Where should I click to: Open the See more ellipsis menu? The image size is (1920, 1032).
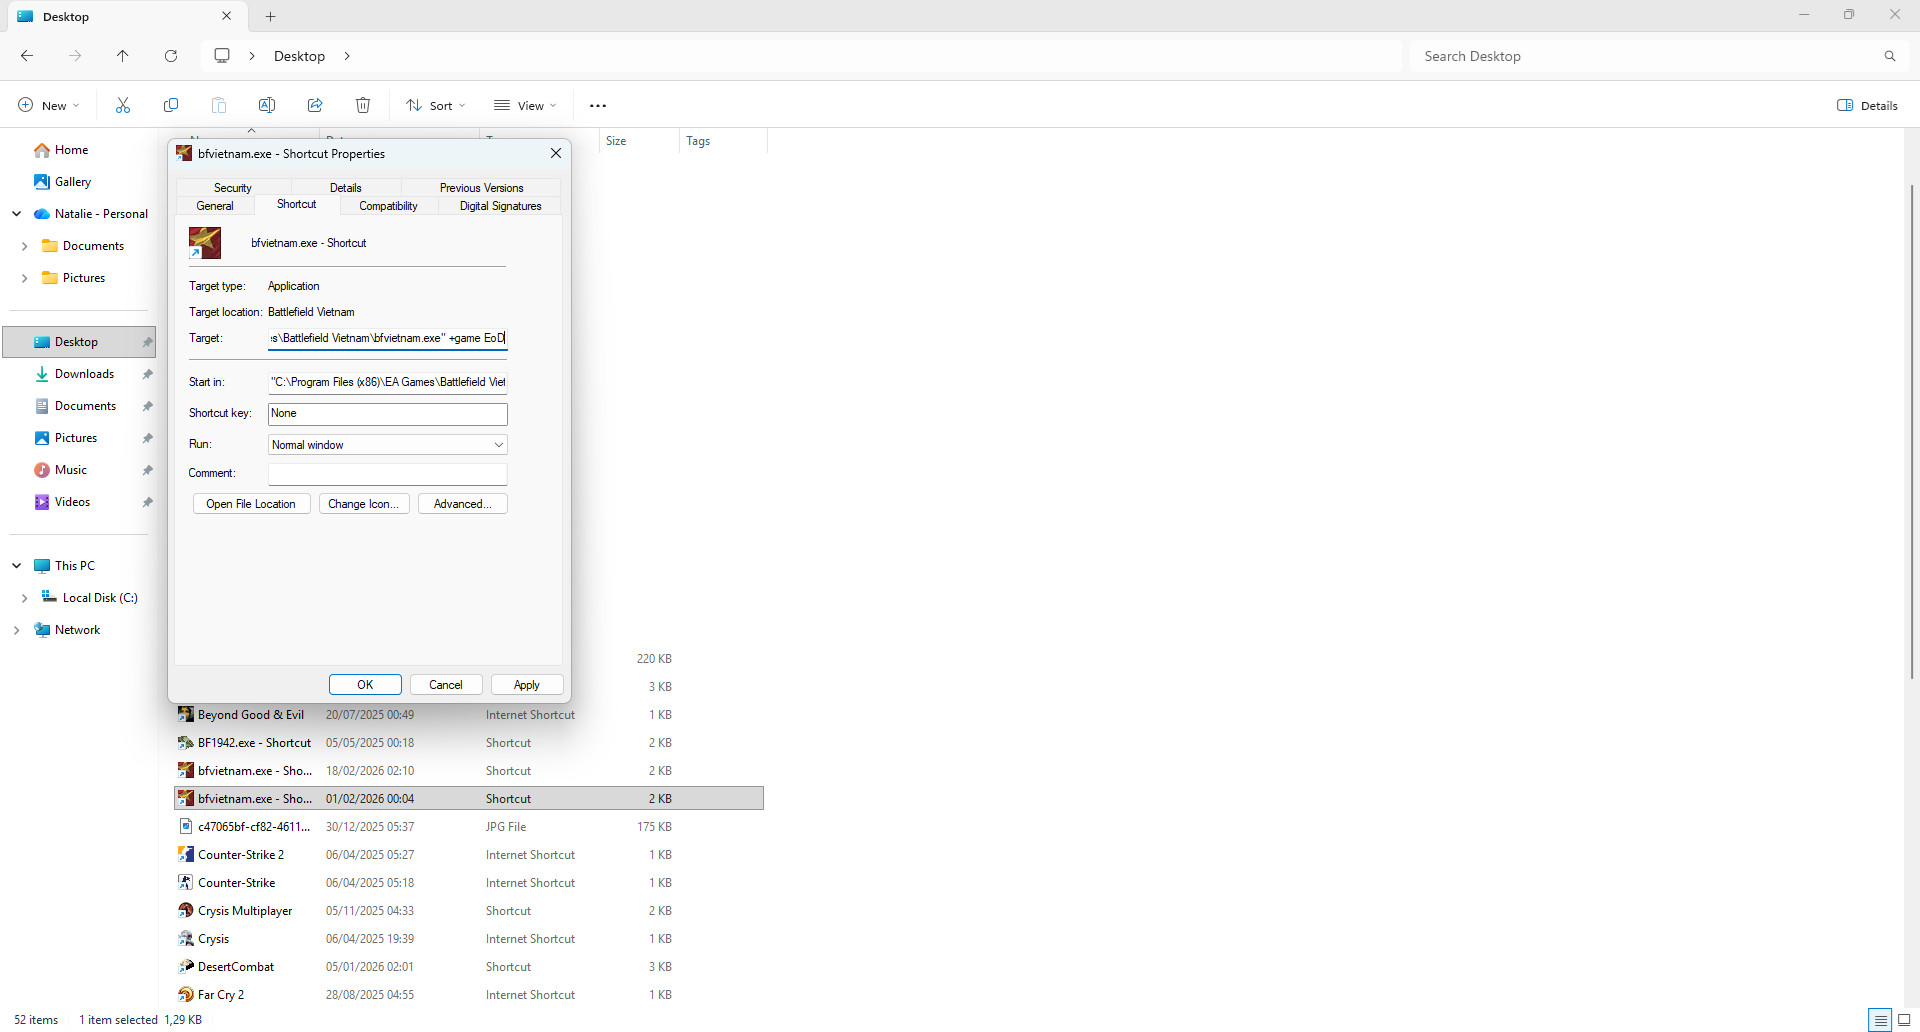pyautogui.click(x=598, y=105)
